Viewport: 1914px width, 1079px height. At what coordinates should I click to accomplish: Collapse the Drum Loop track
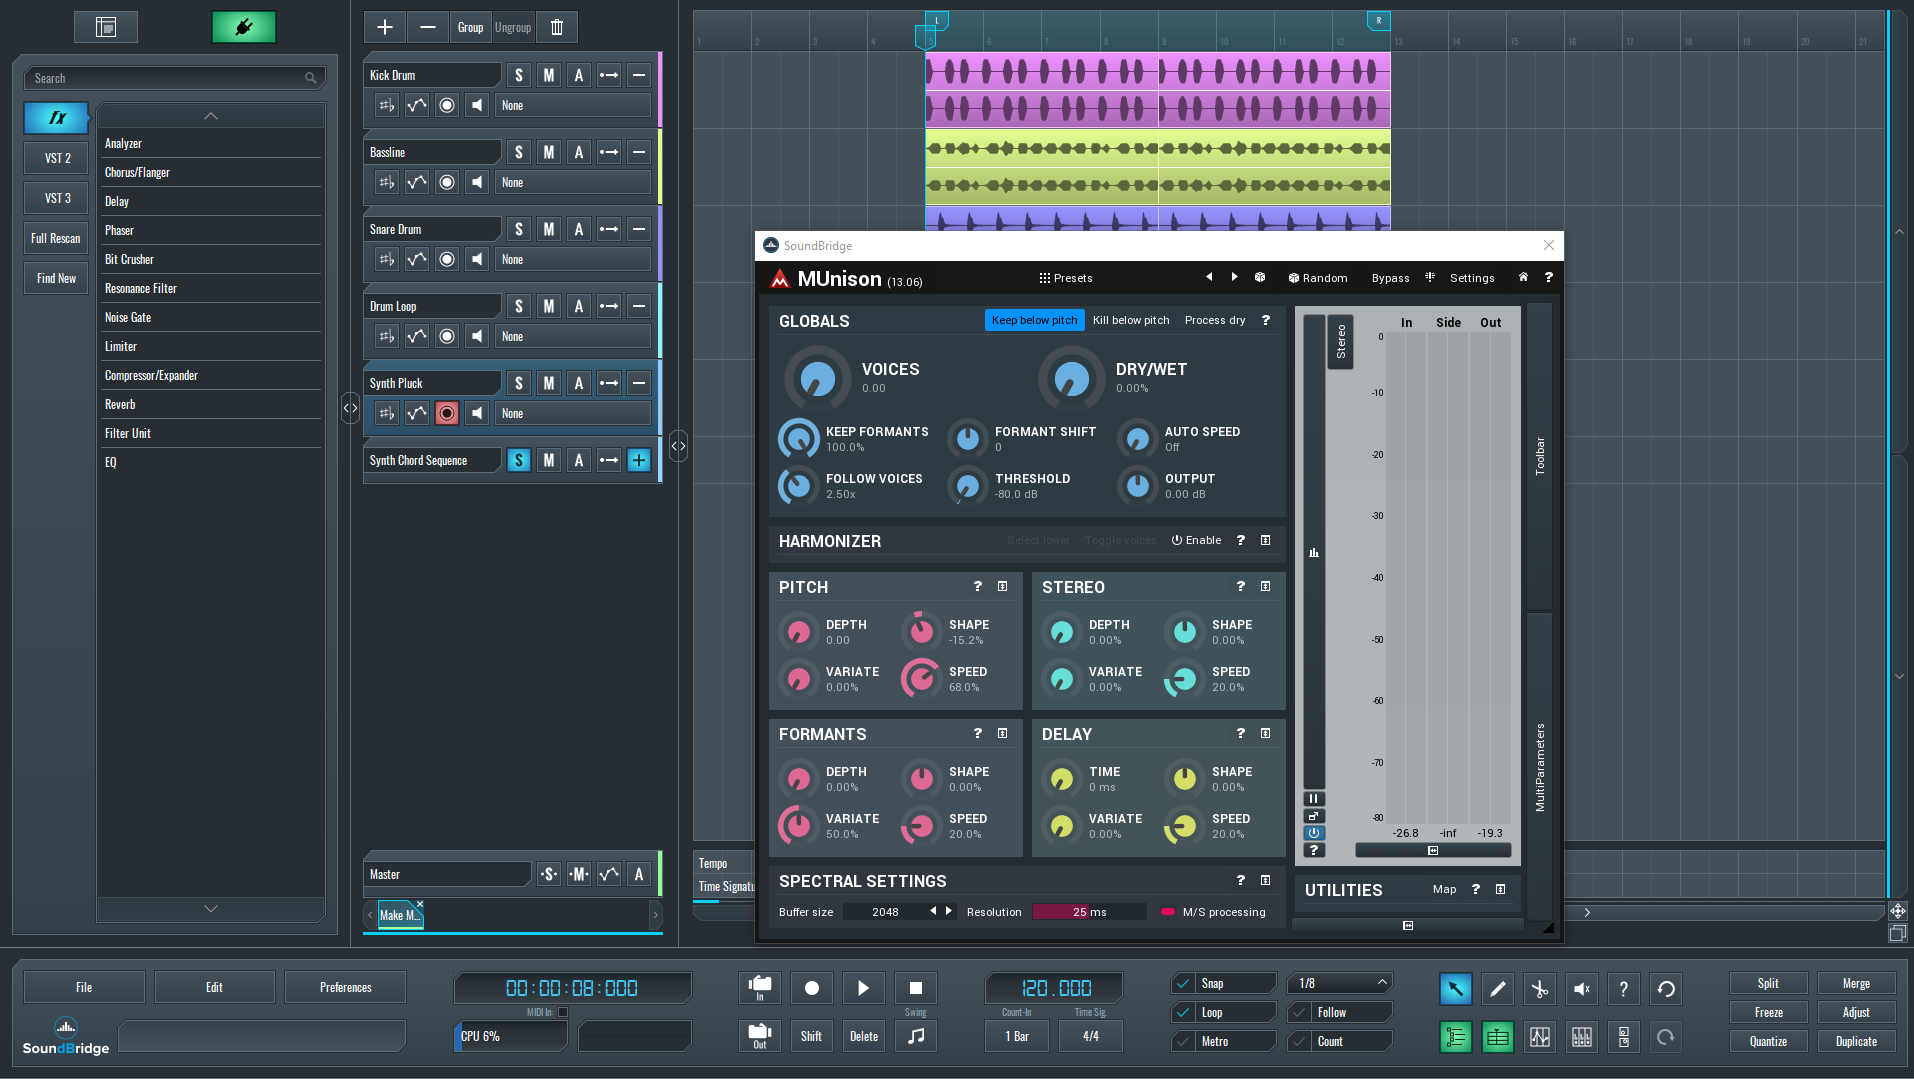click(639, 306)
